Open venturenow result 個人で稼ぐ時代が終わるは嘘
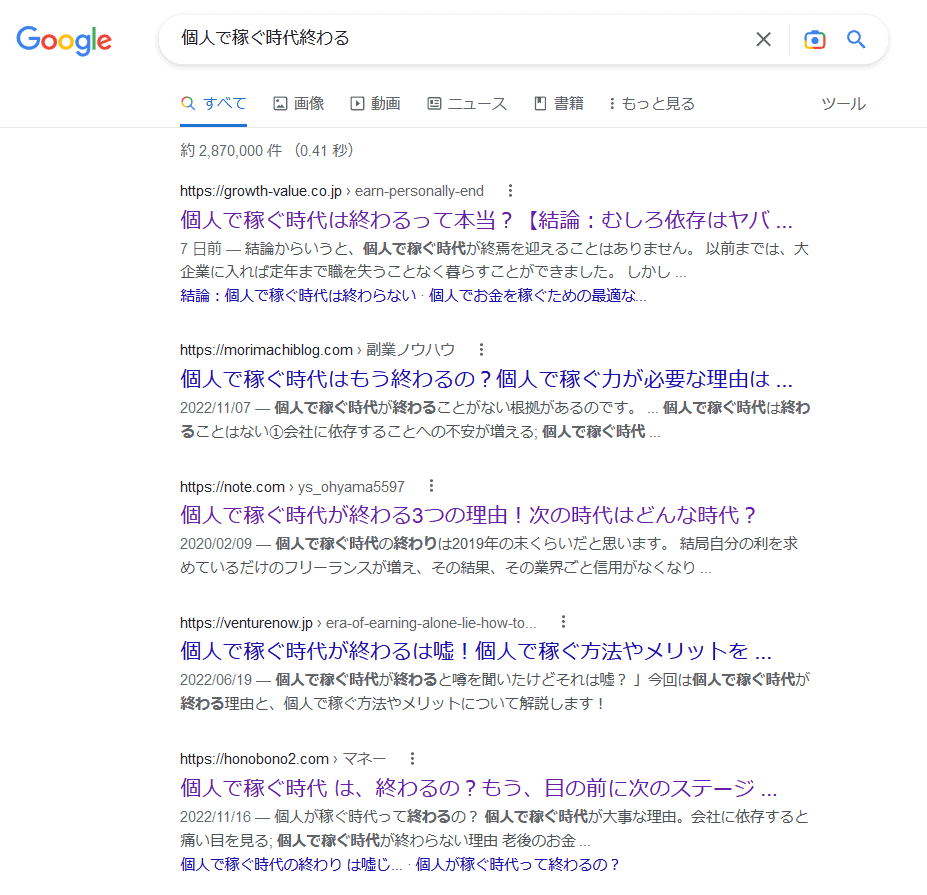The image size is (927, 895). (476, 651)
